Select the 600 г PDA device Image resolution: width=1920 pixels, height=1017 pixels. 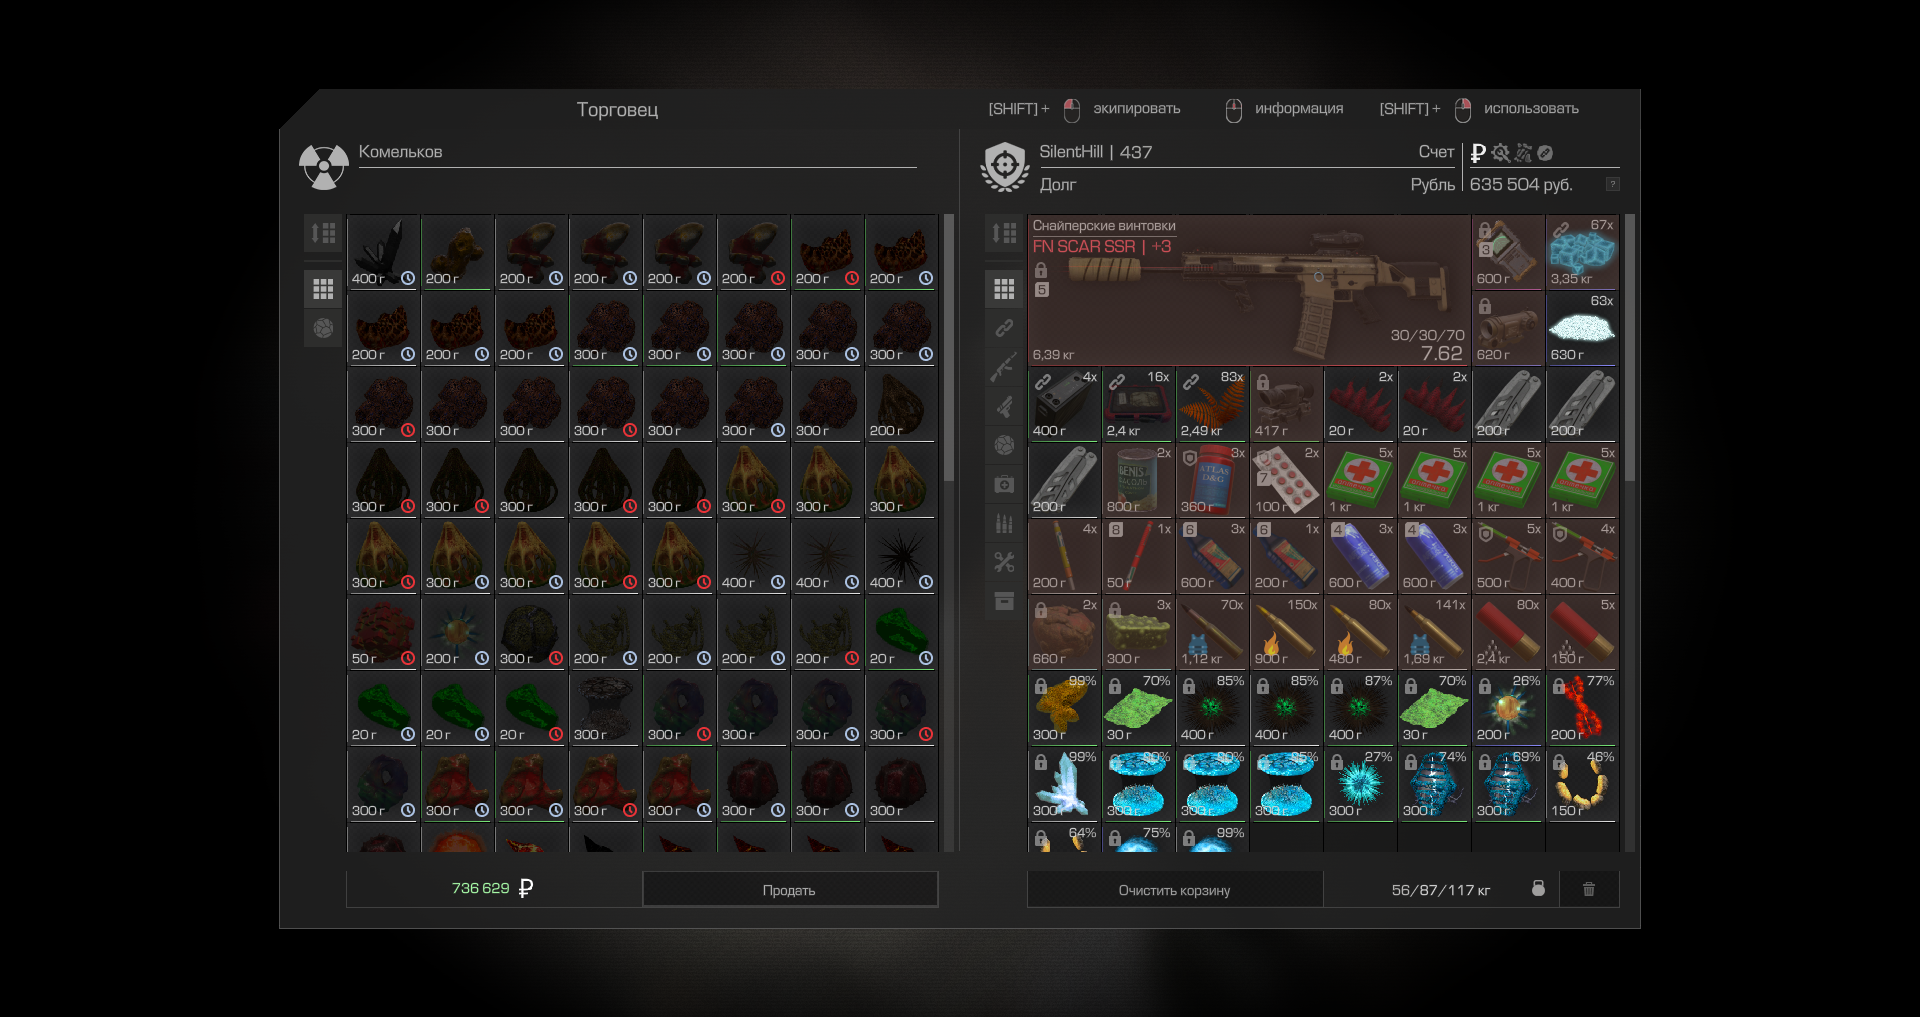pos(1508,252)
